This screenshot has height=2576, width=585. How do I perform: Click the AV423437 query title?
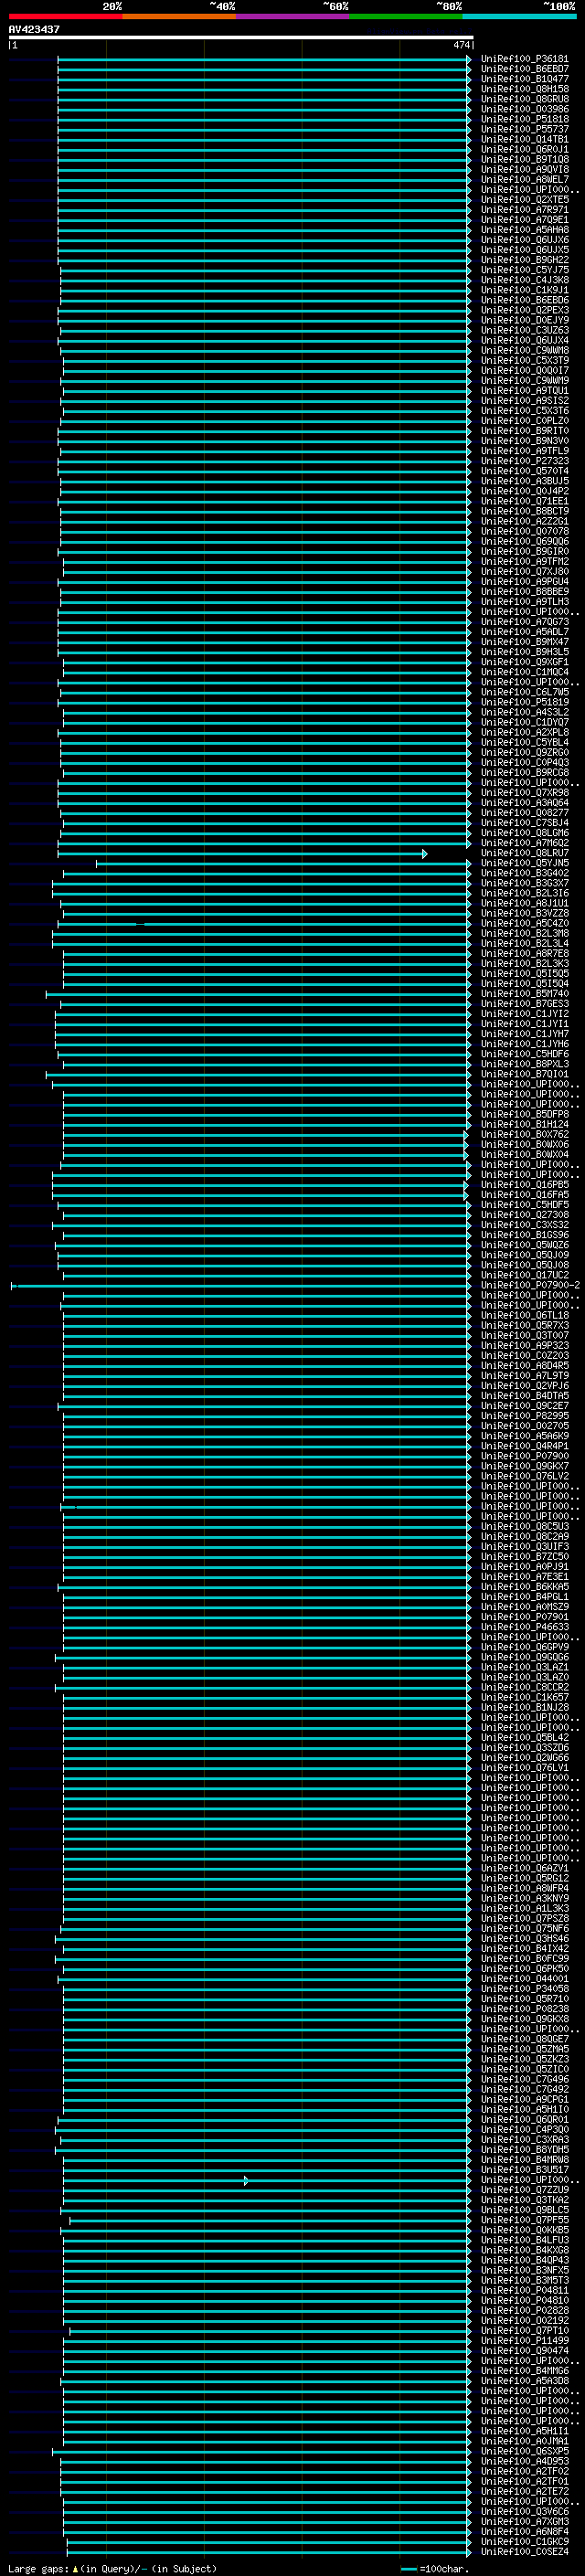click(34, 29)
